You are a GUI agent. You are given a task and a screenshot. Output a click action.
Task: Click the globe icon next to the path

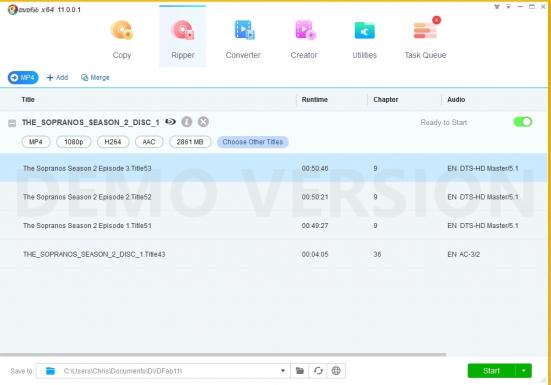pos(336,371)
